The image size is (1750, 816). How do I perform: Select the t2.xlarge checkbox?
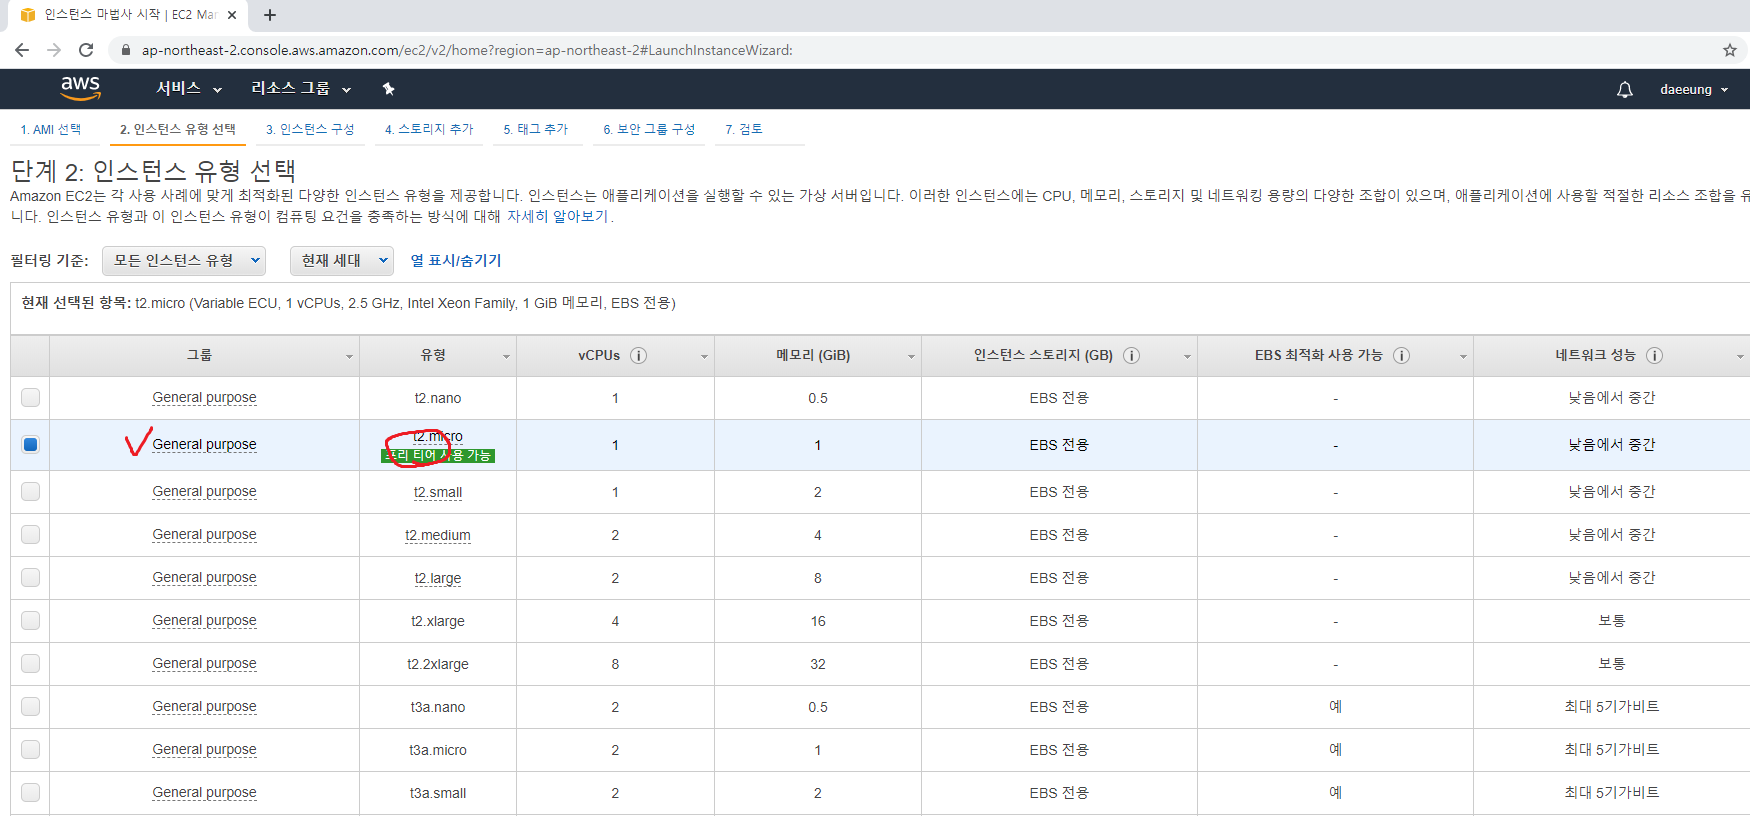pos(30,620)
